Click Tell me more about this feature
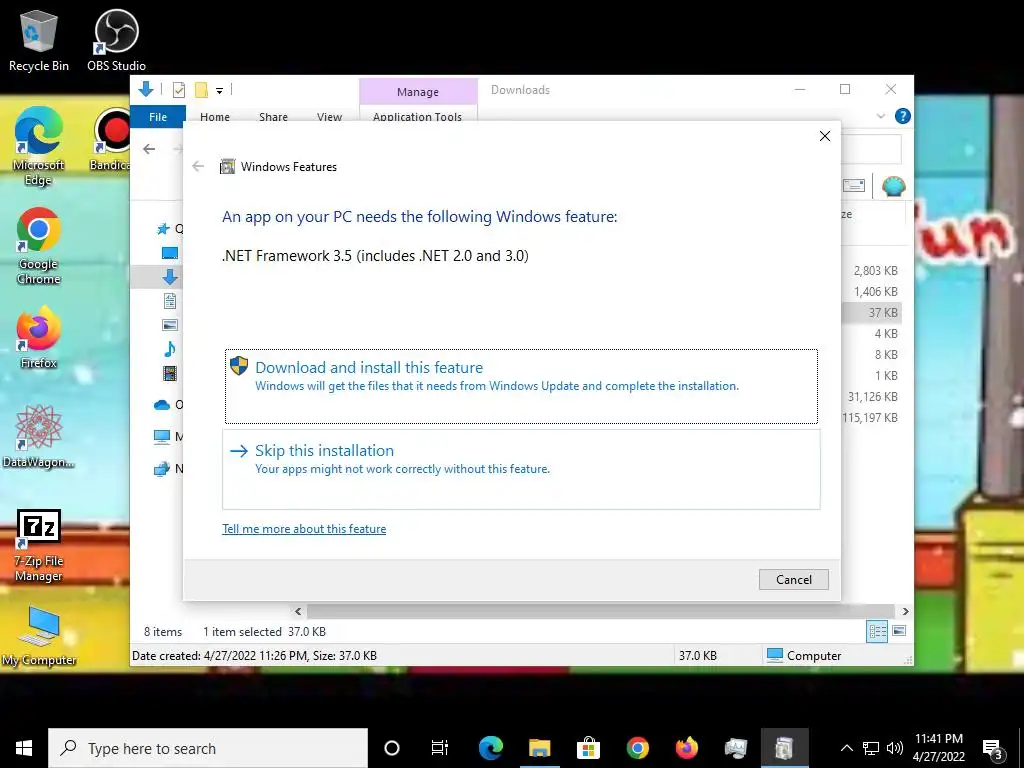The width and height of the screenshot is (1024, 768). click(304, 529)
